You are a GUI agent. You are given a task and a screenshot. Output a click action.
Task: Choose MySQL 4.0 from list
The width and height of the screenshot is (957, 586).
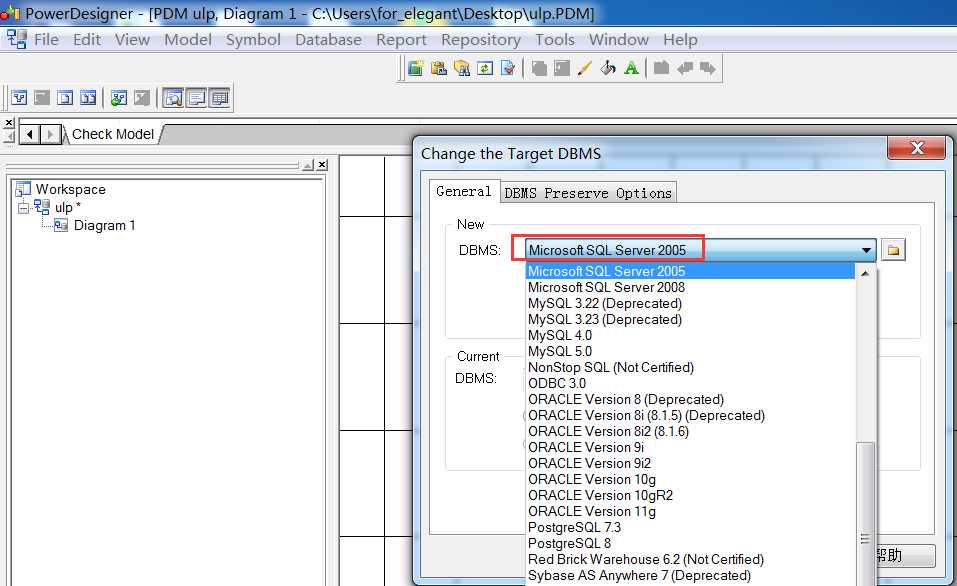[690, 335]
